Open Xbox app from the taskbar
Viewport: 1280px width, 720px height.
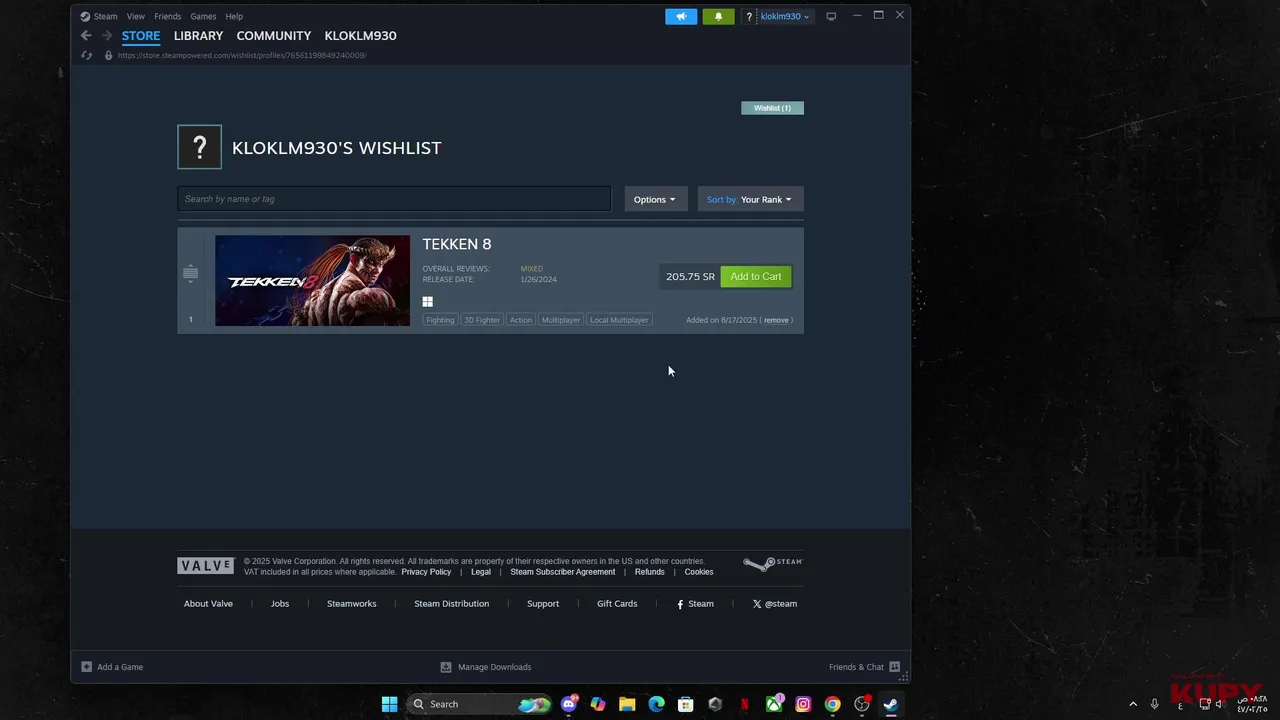(x=774, y=704)
